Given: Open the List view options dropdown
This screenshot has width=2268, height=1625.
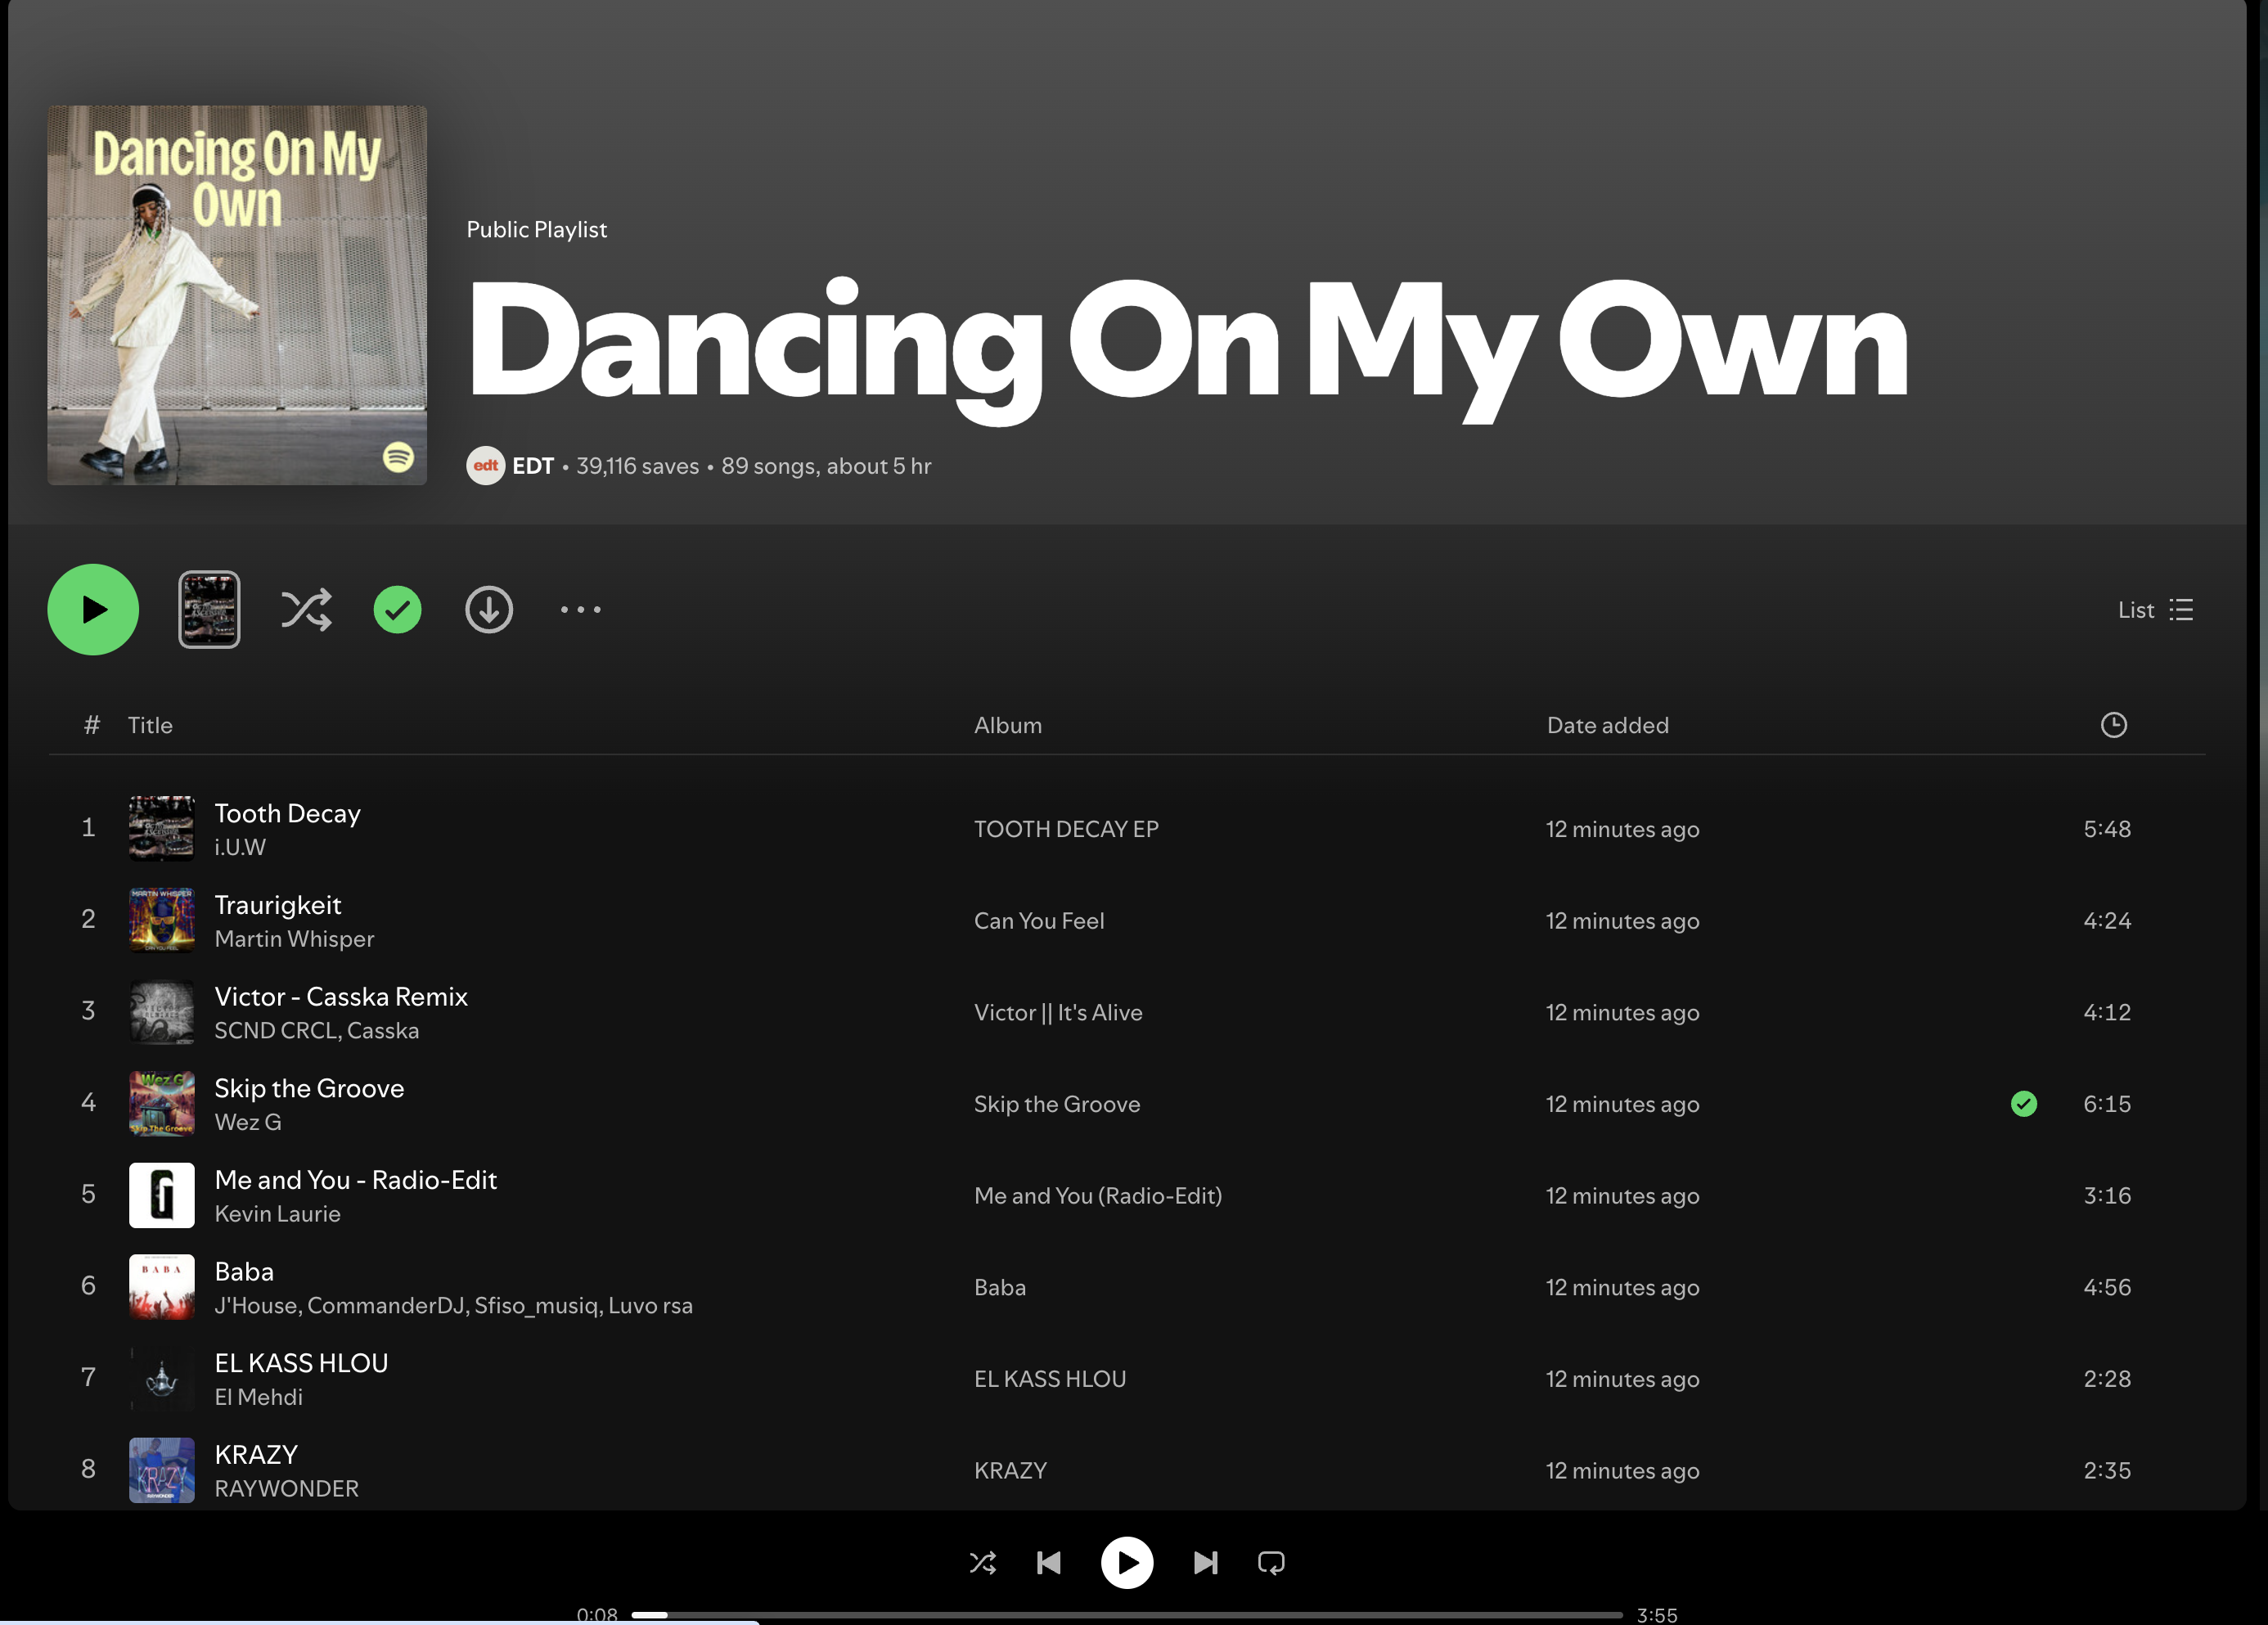Looking at the screenshot, I should pos(2155,610).
